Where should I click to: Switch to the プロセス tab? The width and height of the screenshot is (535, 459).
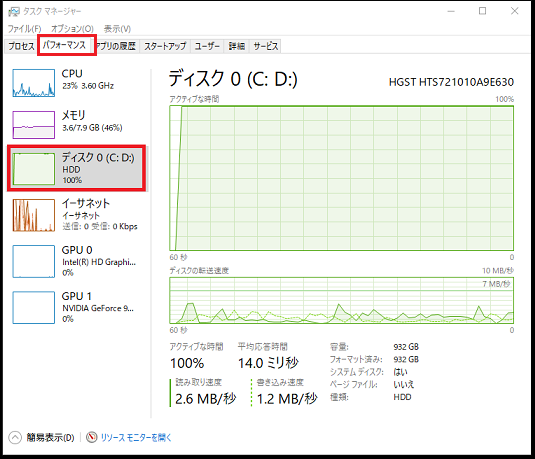point(21,46)
